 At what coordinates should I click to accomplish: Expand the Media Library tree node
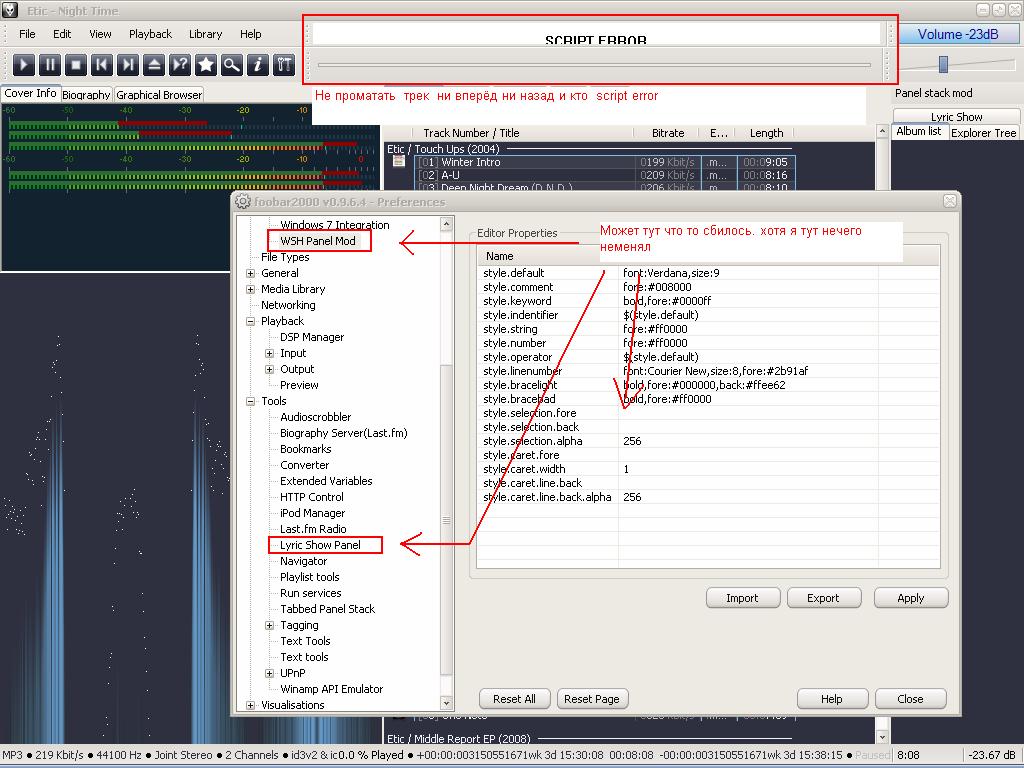[x=251, y=289]
